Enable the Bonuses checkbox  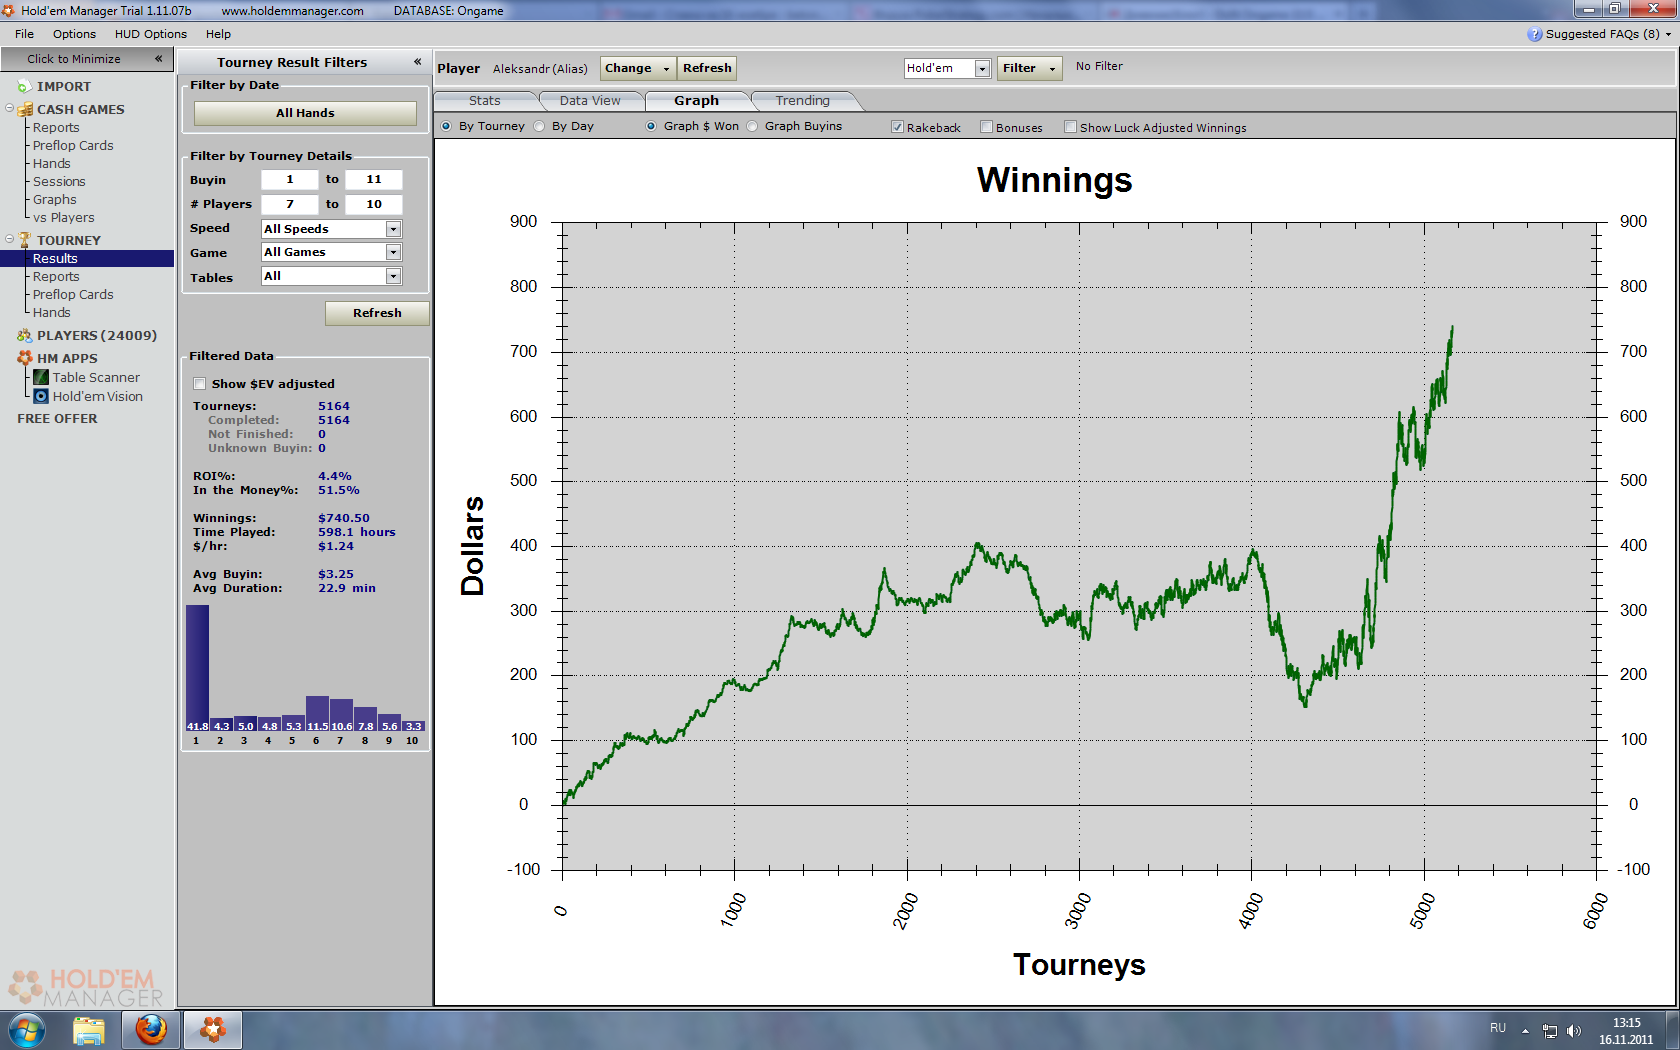pos(986,127)
